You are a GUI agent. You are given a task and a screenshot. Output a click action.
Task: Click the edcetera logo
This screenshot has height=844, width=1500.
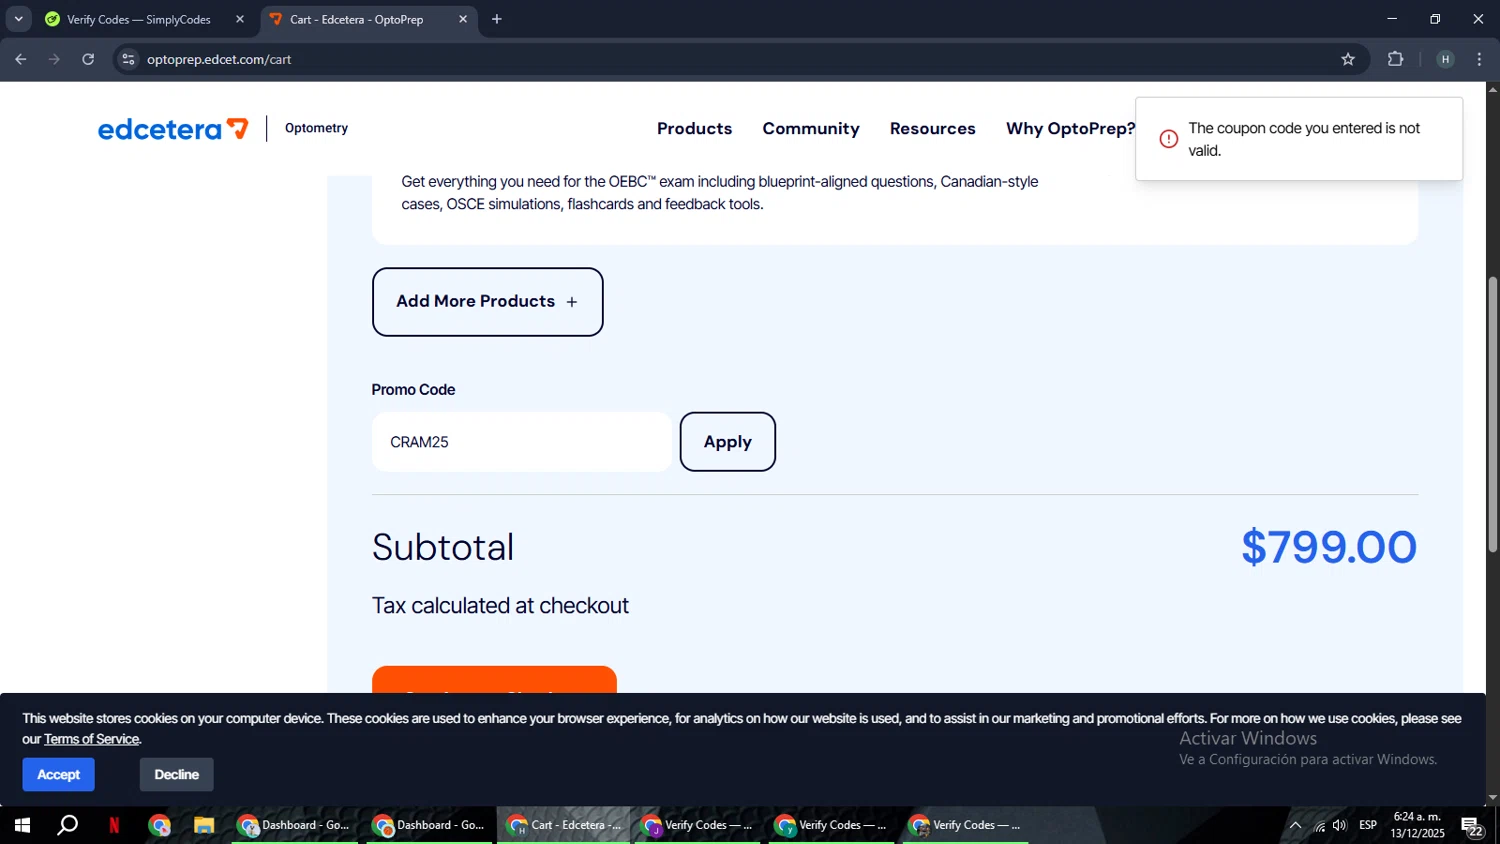(x=173, y=129)
